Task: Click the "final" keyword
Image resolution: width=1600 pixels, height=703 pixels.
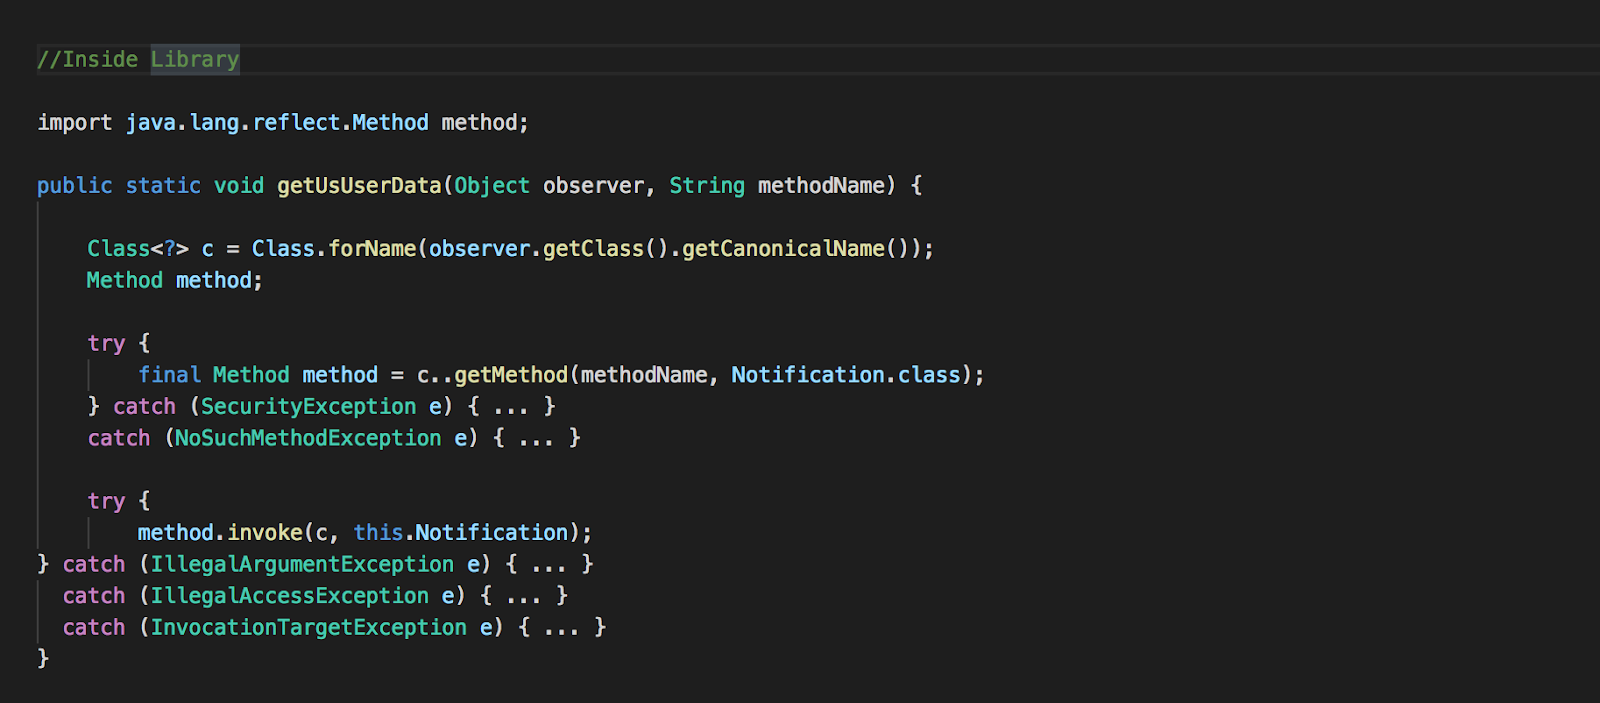Action: pos(169,374)
